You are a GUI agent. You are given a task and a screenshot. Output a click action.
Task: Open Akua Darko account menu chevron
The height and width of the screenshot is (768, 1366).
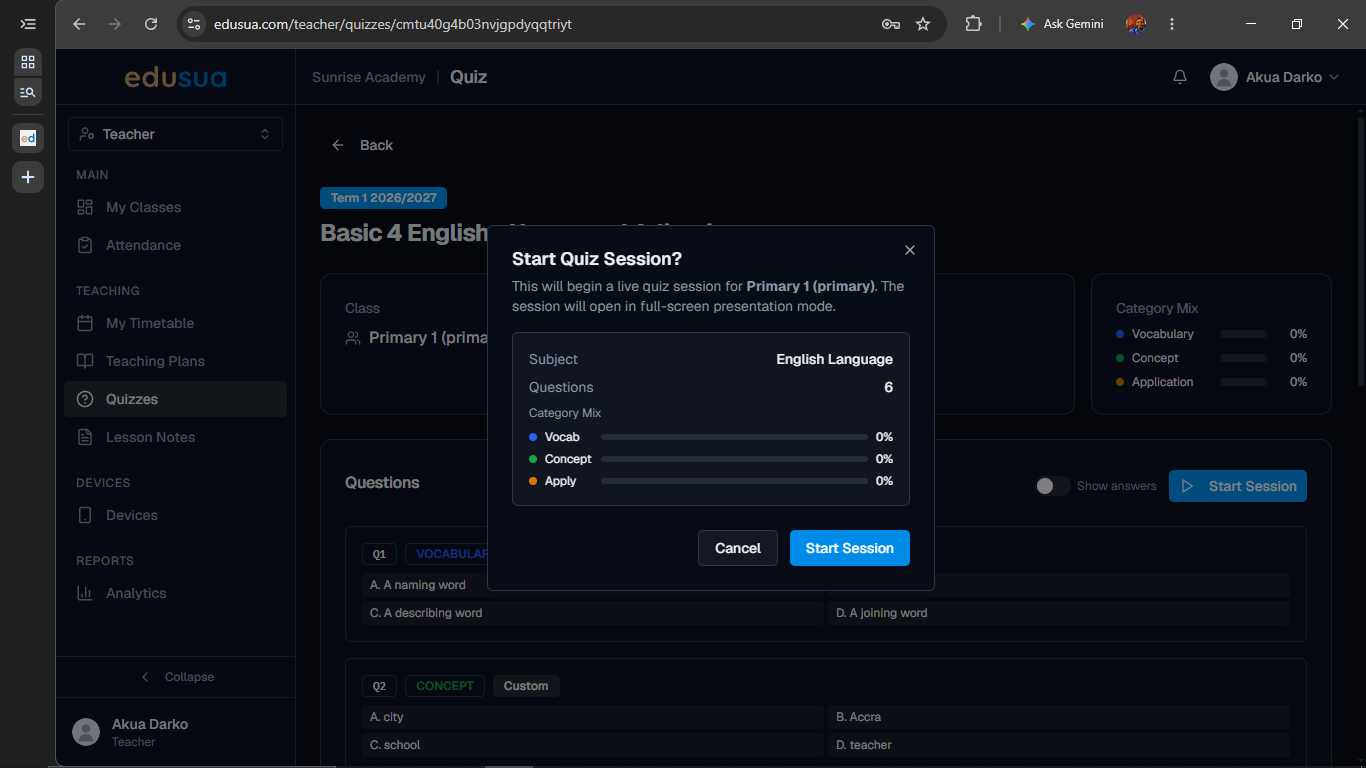tap(1333, 77)
